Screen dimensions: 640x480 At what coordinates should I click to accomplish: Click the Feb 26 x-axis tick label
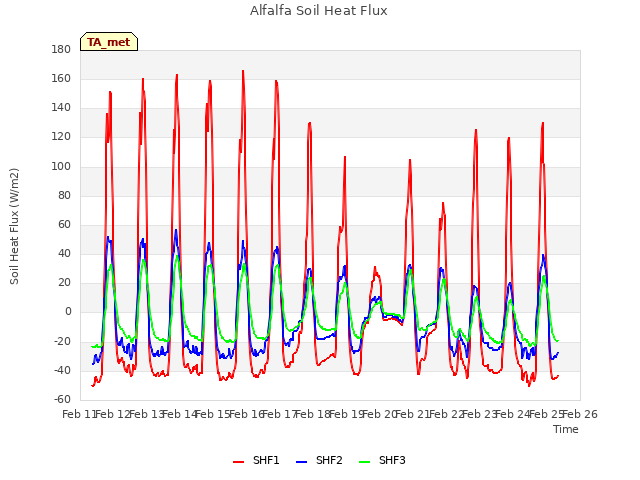pos(580,415)
